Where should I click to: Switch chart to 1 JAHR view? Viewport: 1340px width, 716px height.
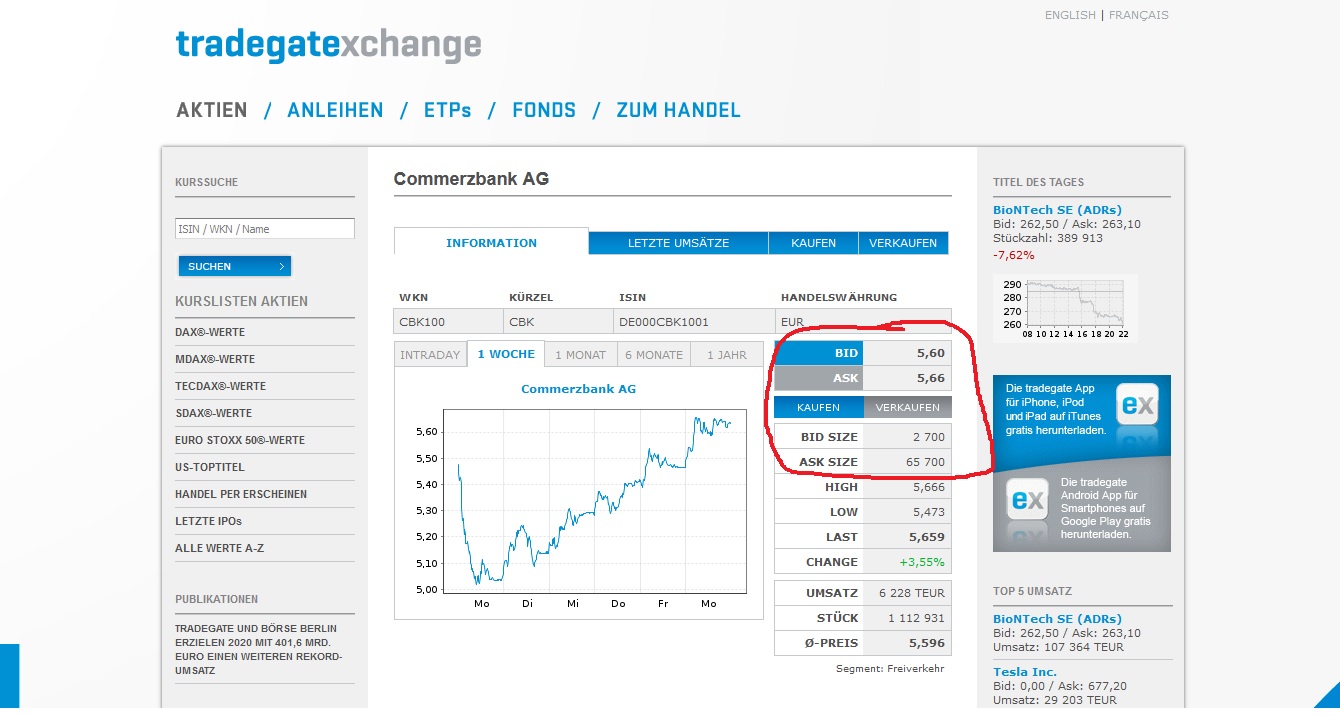[x=726, y=354]
